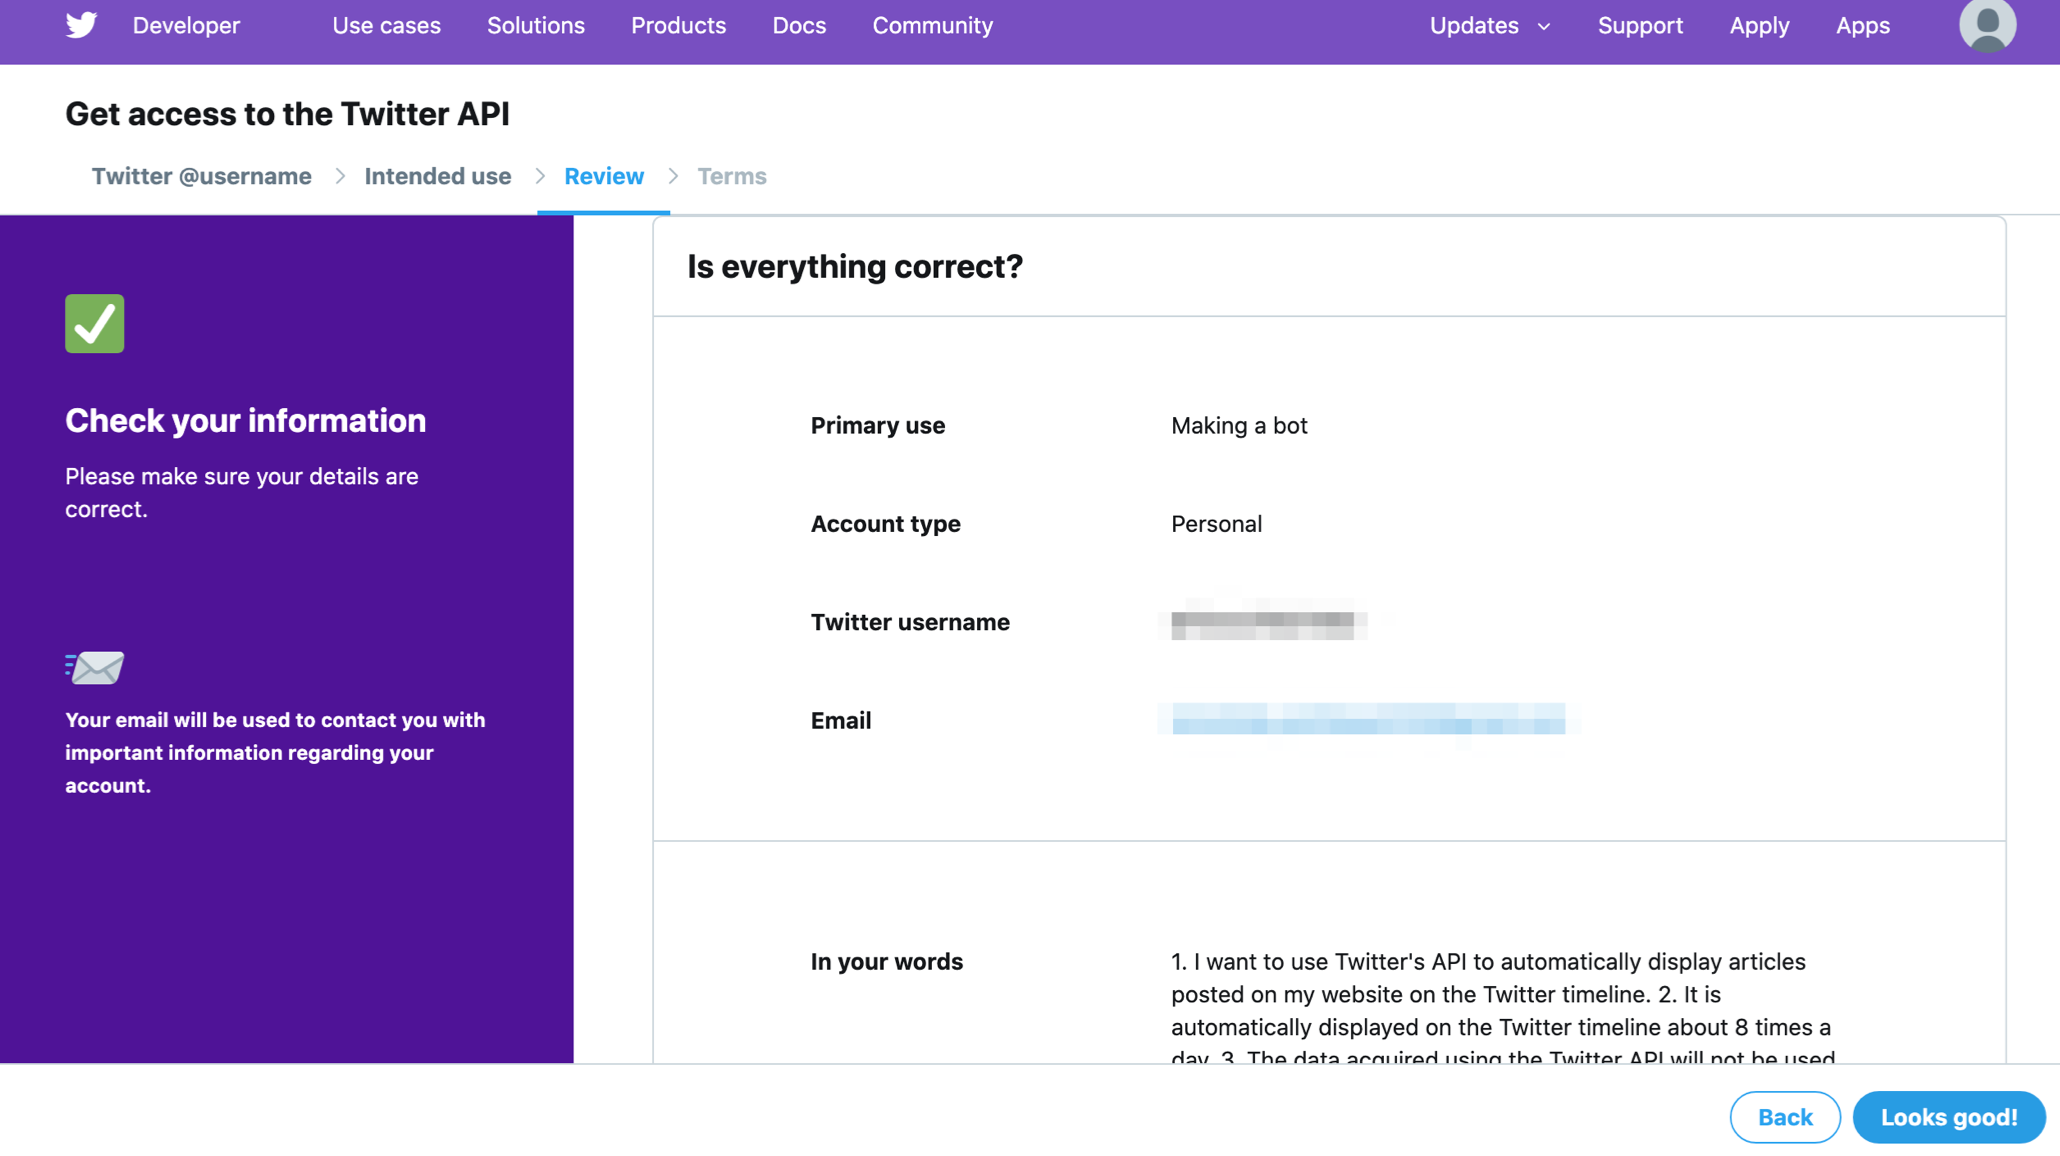The height and width of the screenshot is (1156, 2060).
Task: Open the Products menu item
Action: click(678, 25)
